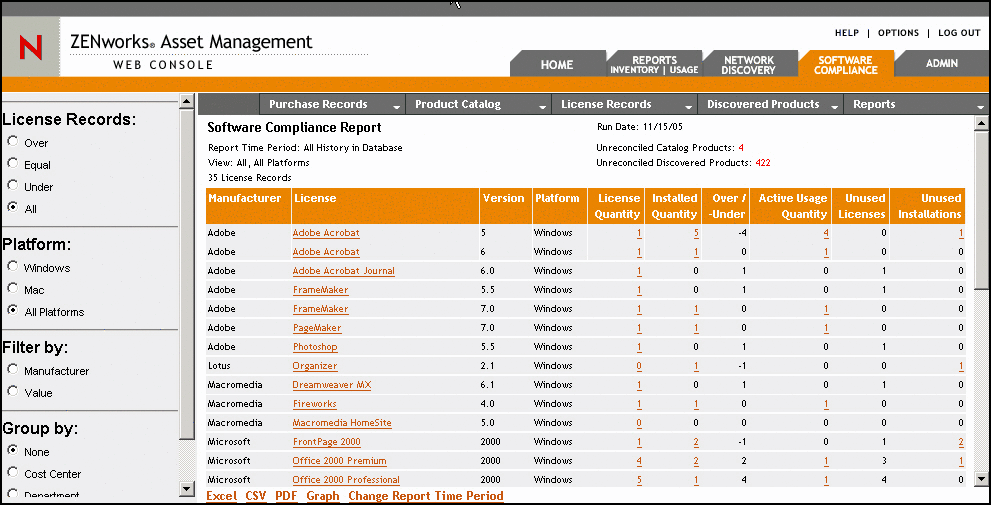
Task: Open the Adobe Acrobat Journal license
Action: click(x=344, y=271)
